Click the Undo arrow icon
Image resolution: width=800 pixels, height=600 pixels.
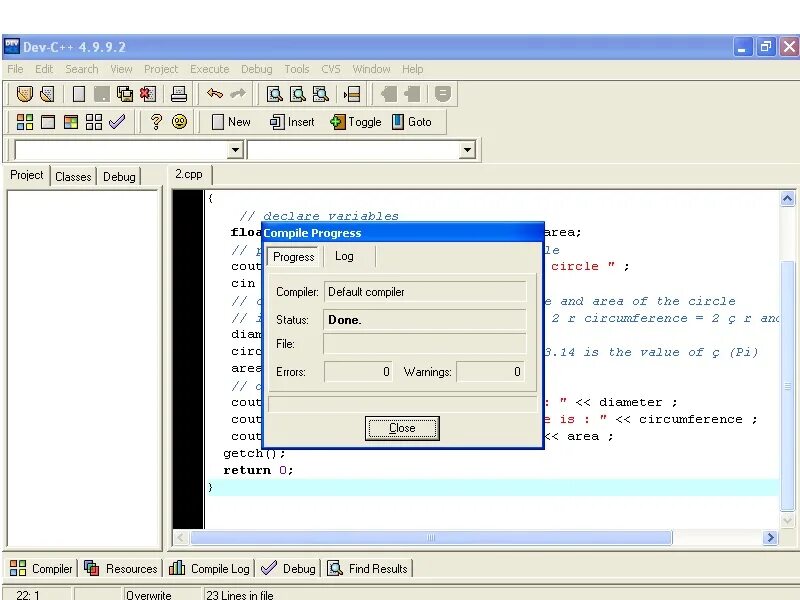[215, 93]
